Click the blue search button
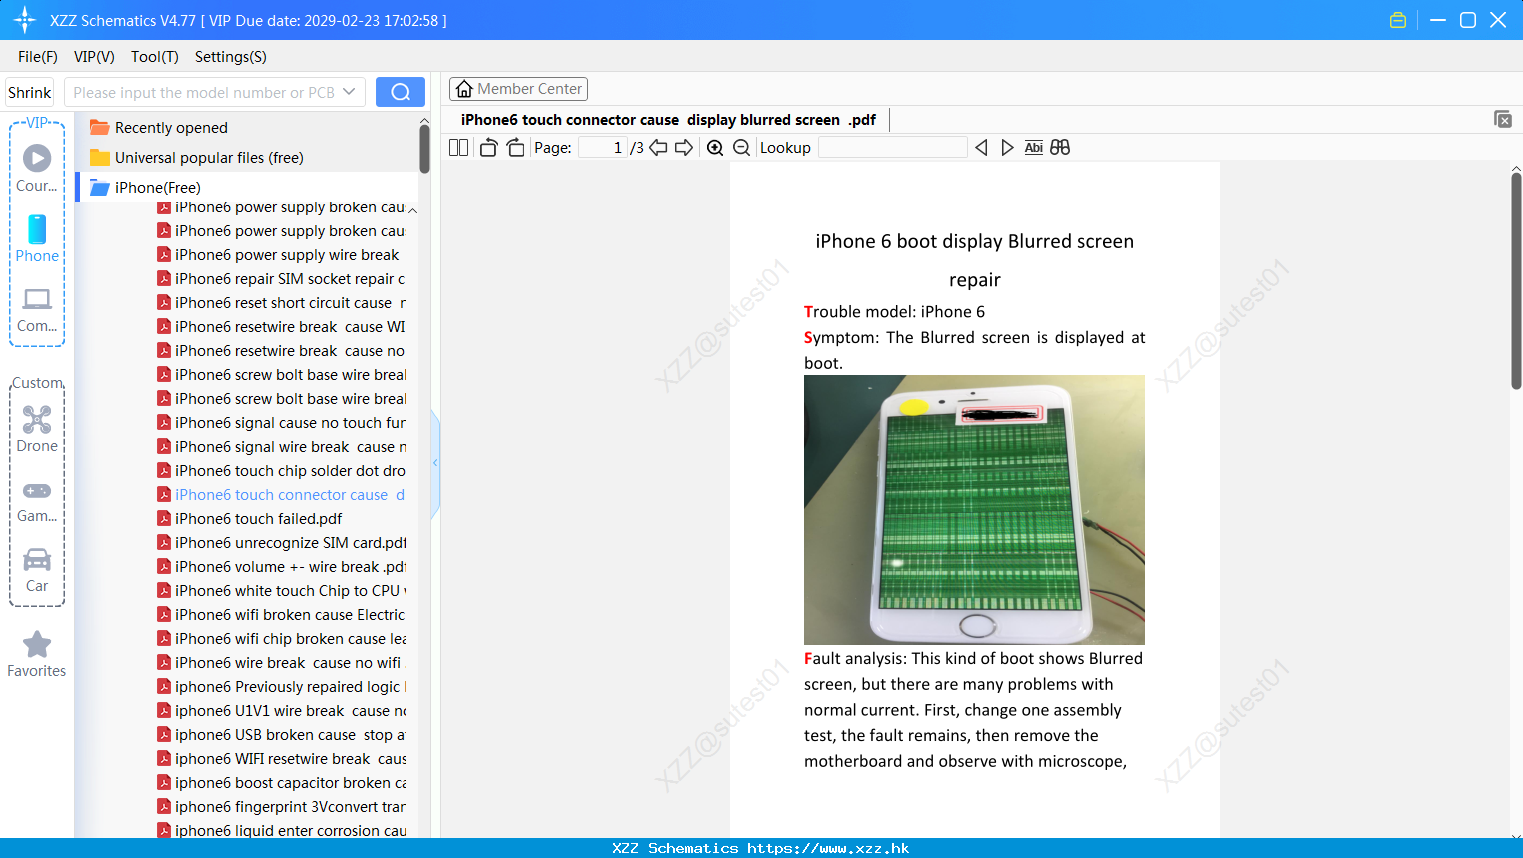Screen dimensions: 1523x858 coord(400,92)
